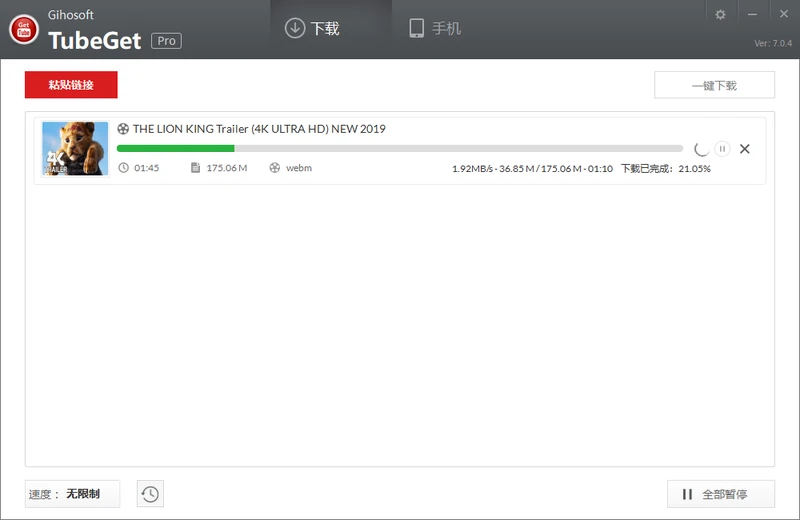Open the 手机 phone tab

click(x=435, y=29)
